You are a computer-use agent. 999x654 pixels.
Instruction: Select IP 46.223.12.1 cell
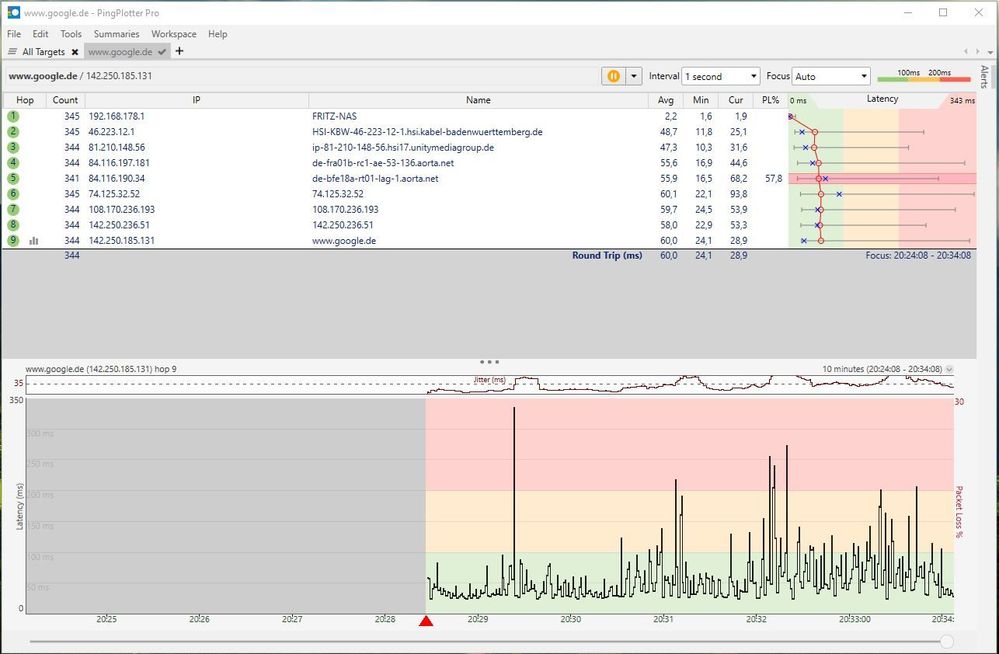point(111,131)
